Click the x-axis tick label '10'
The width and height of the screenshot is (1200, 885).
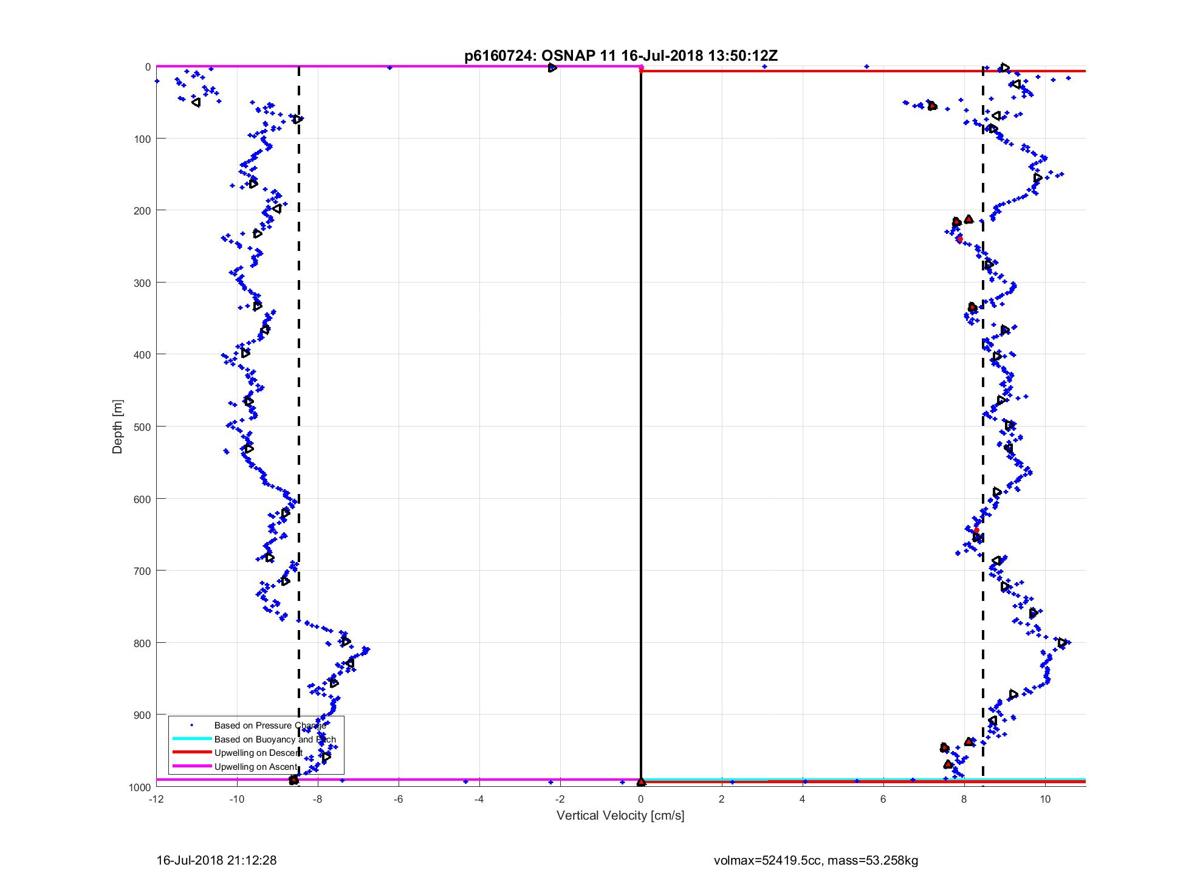pos(1045,799)
